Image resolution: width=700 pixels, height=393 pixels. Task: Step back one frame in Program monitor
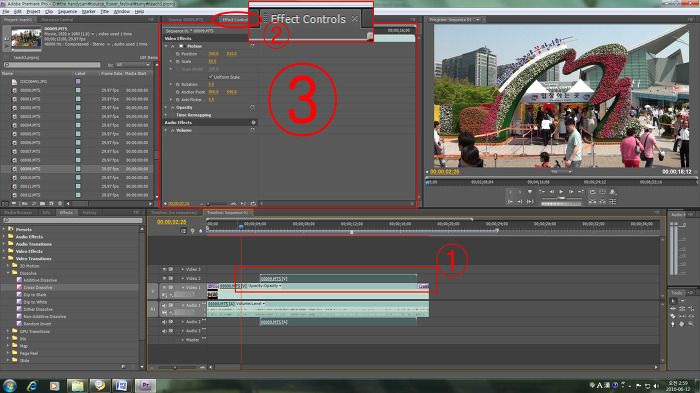552,192
